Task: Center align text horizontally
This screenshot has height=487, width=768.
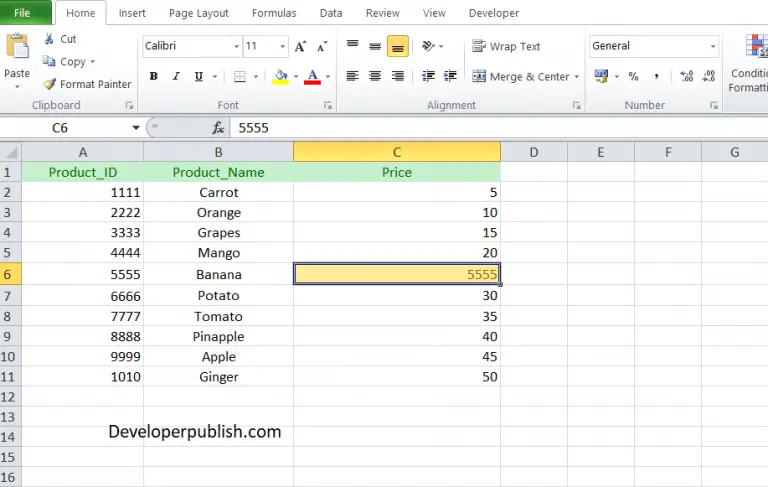Action: [x=375, y=77]
